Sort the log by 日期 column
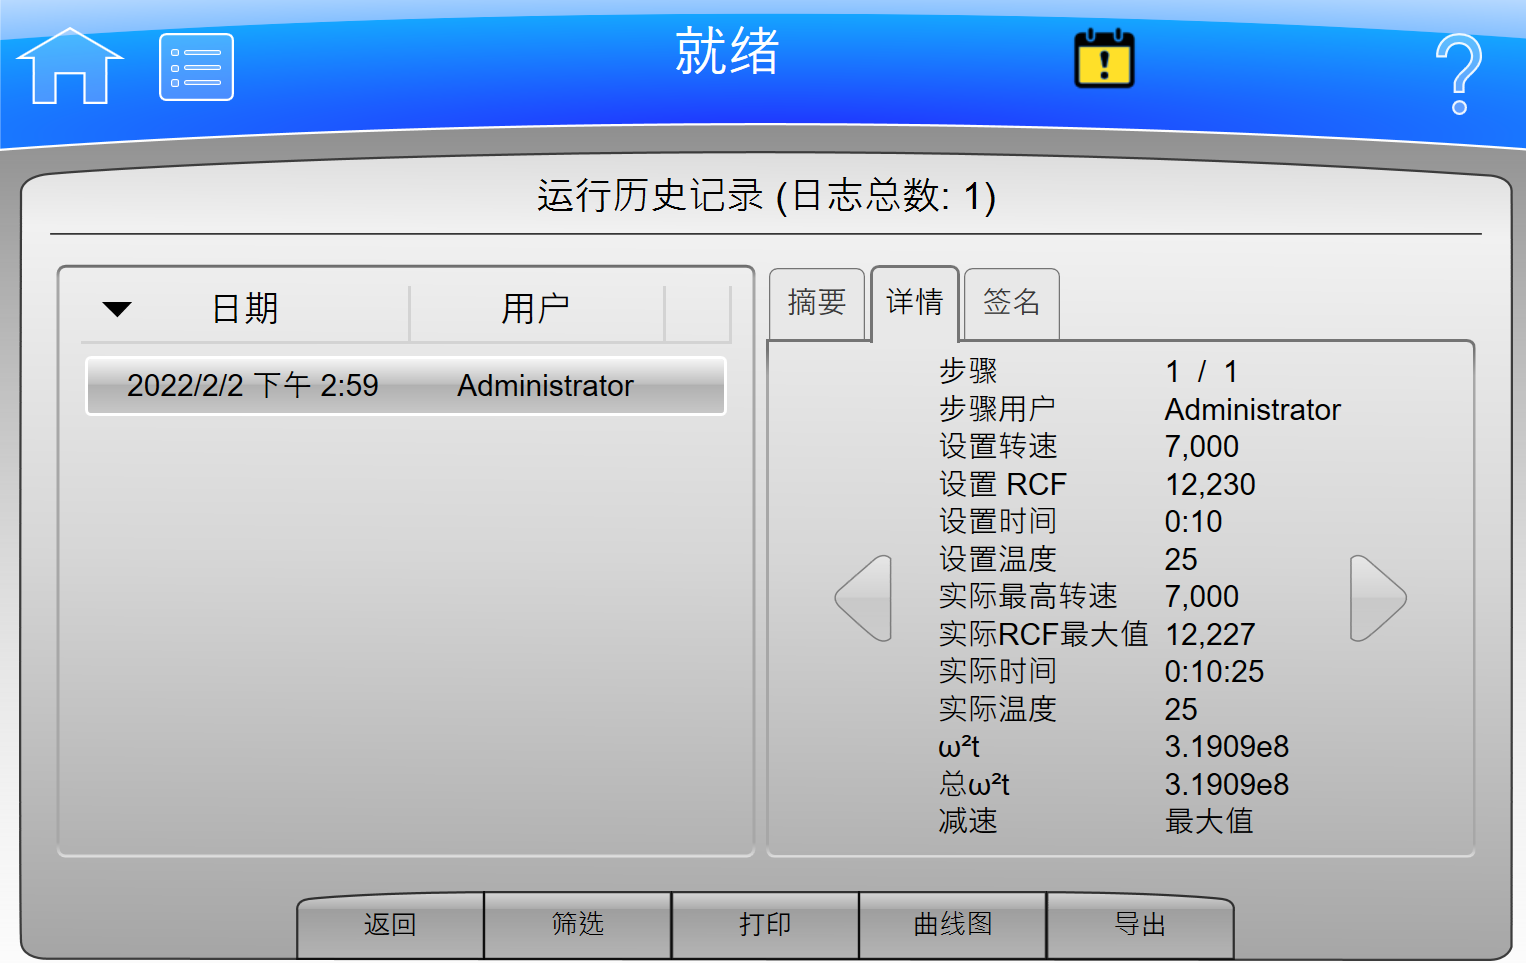 [x=246, y=309]
